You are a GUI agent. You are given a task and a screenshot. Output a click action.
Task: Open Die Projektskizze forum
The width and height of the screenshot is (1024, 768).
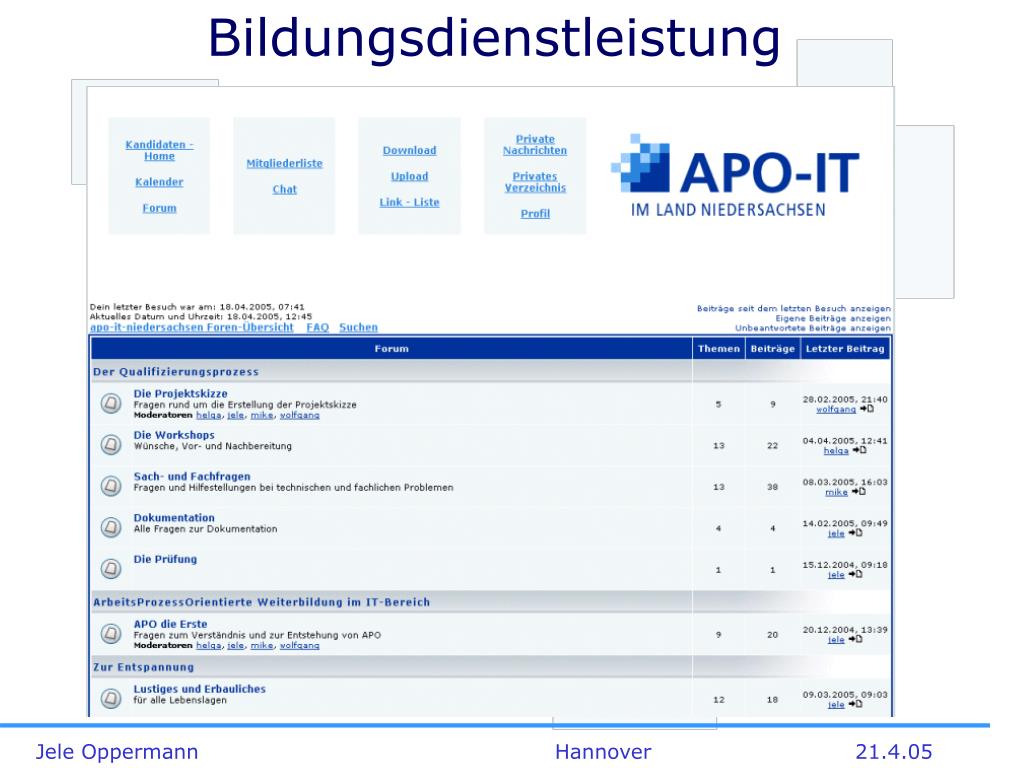[180, 394]
